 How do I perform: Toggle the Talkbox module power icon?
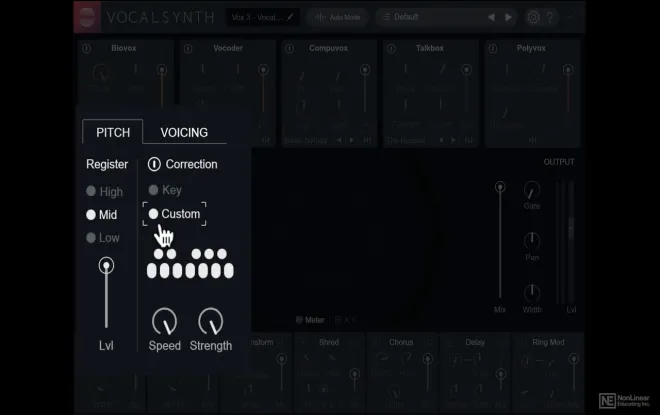(x=391, y=49)
